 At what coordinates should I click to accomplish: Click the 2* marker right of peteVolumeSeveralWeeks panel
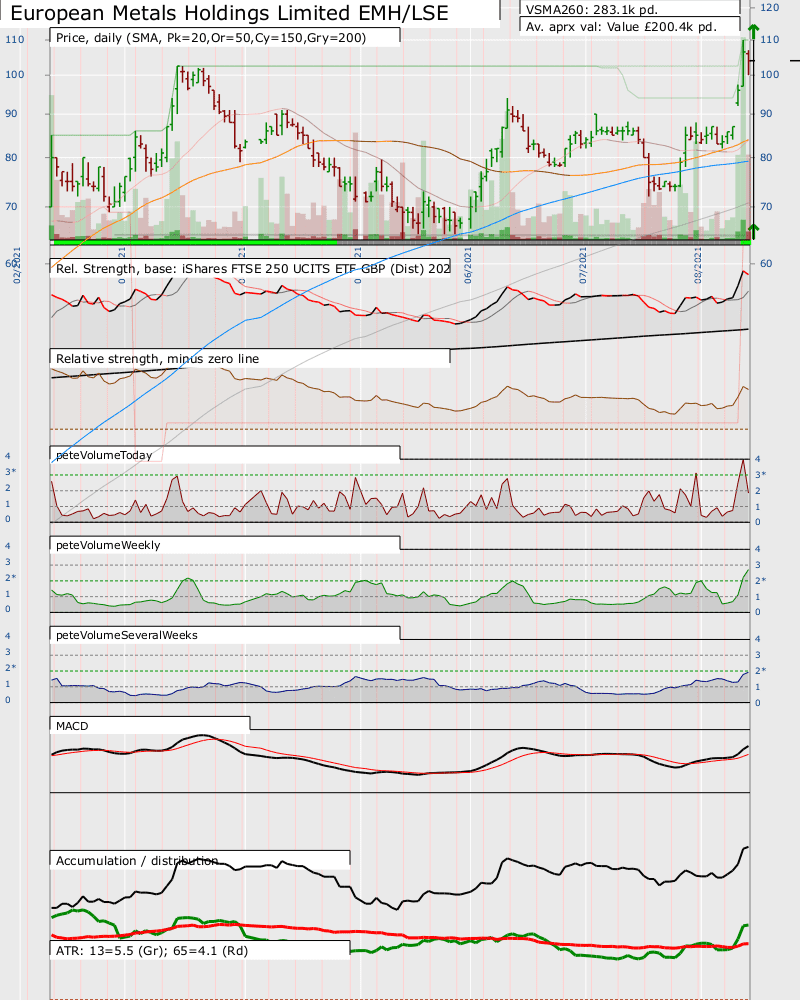tap(760, 670)
